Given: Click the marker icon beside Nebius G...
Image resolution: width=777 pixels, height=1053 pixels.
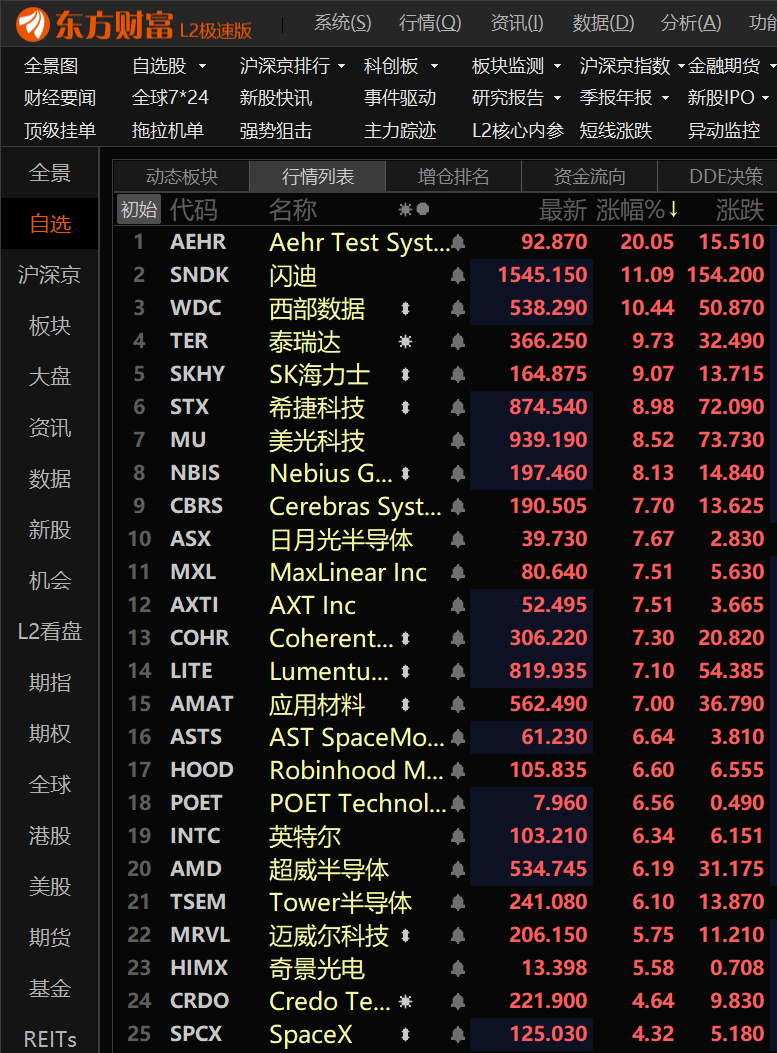Looking at the screenshot, I should click(x=405, y=473).
